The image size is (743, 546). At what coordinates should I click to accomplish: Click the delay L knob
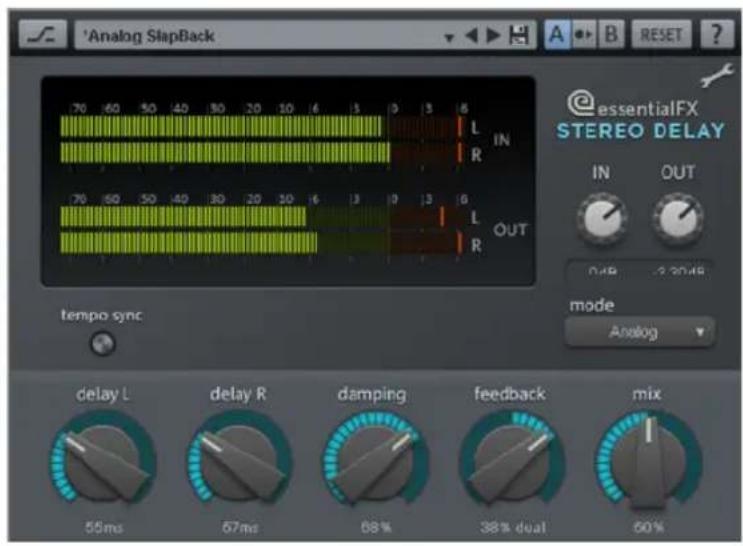[103, 460]
